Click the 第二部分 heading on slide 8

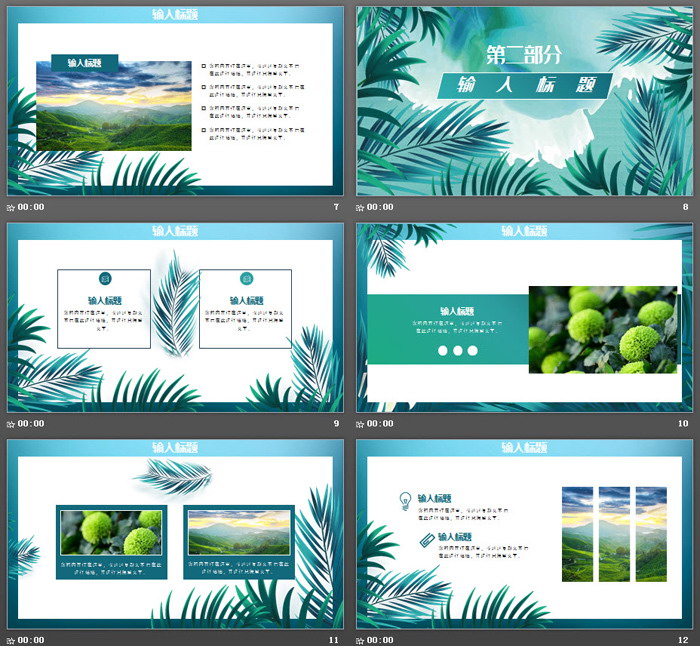(x=522, y=55)
